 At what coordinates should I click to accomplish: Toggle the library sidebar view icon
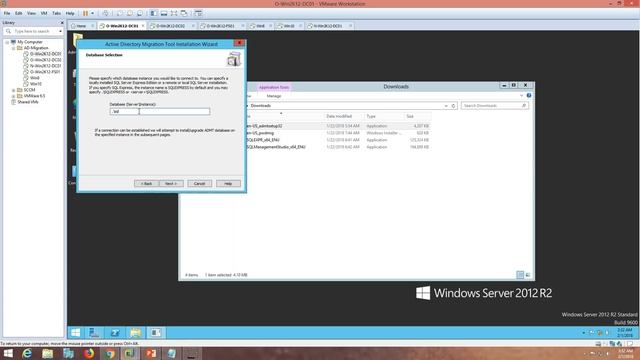pyautogui.click(x=154, y=13)
